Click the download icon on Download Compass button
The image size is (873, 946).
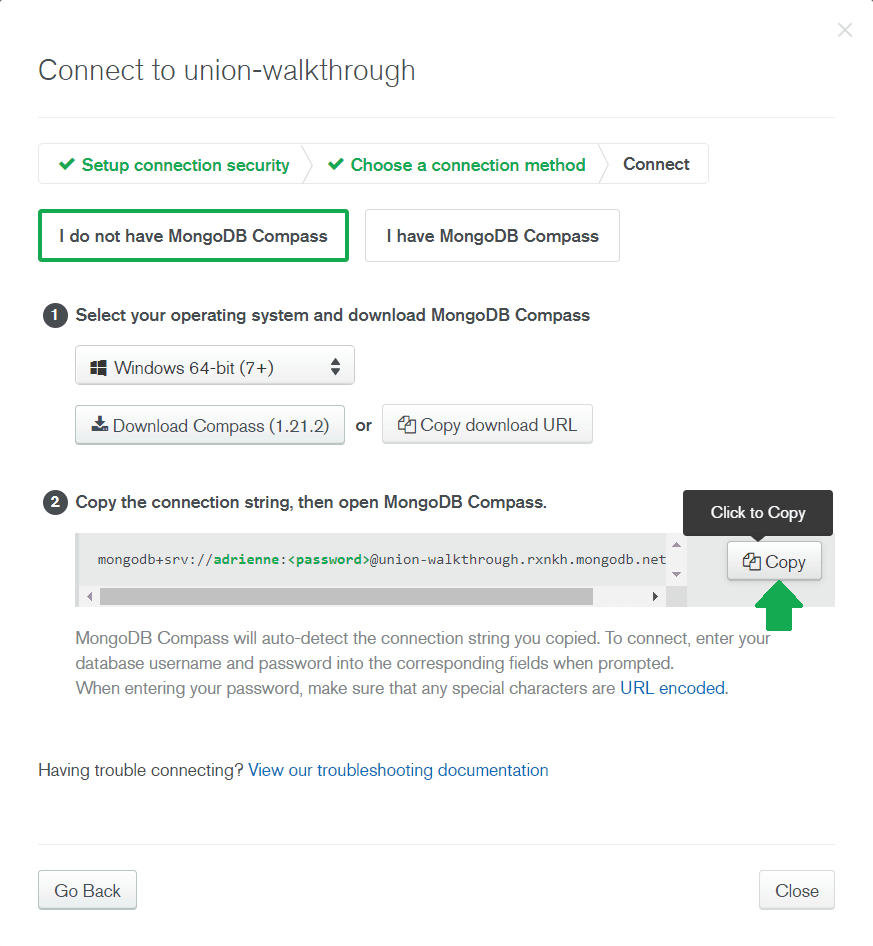[x=99, y=424]
